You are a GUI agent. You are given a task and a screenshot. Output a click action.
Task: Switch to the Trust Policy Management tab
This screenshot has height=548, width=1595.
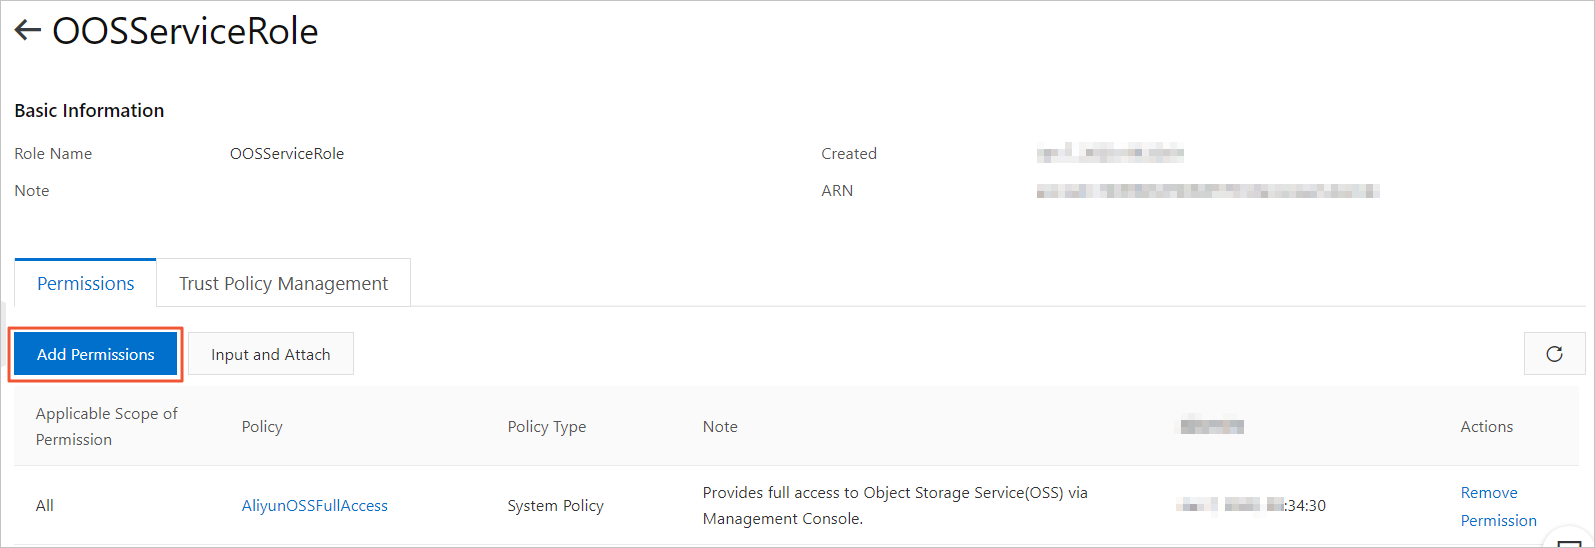click(x=283, y=283)
